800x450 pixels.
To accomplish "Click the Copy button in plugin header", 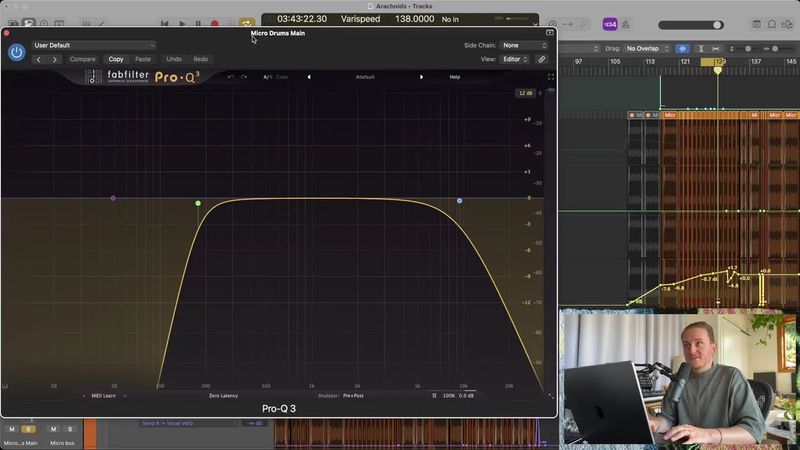I will 116,59.
